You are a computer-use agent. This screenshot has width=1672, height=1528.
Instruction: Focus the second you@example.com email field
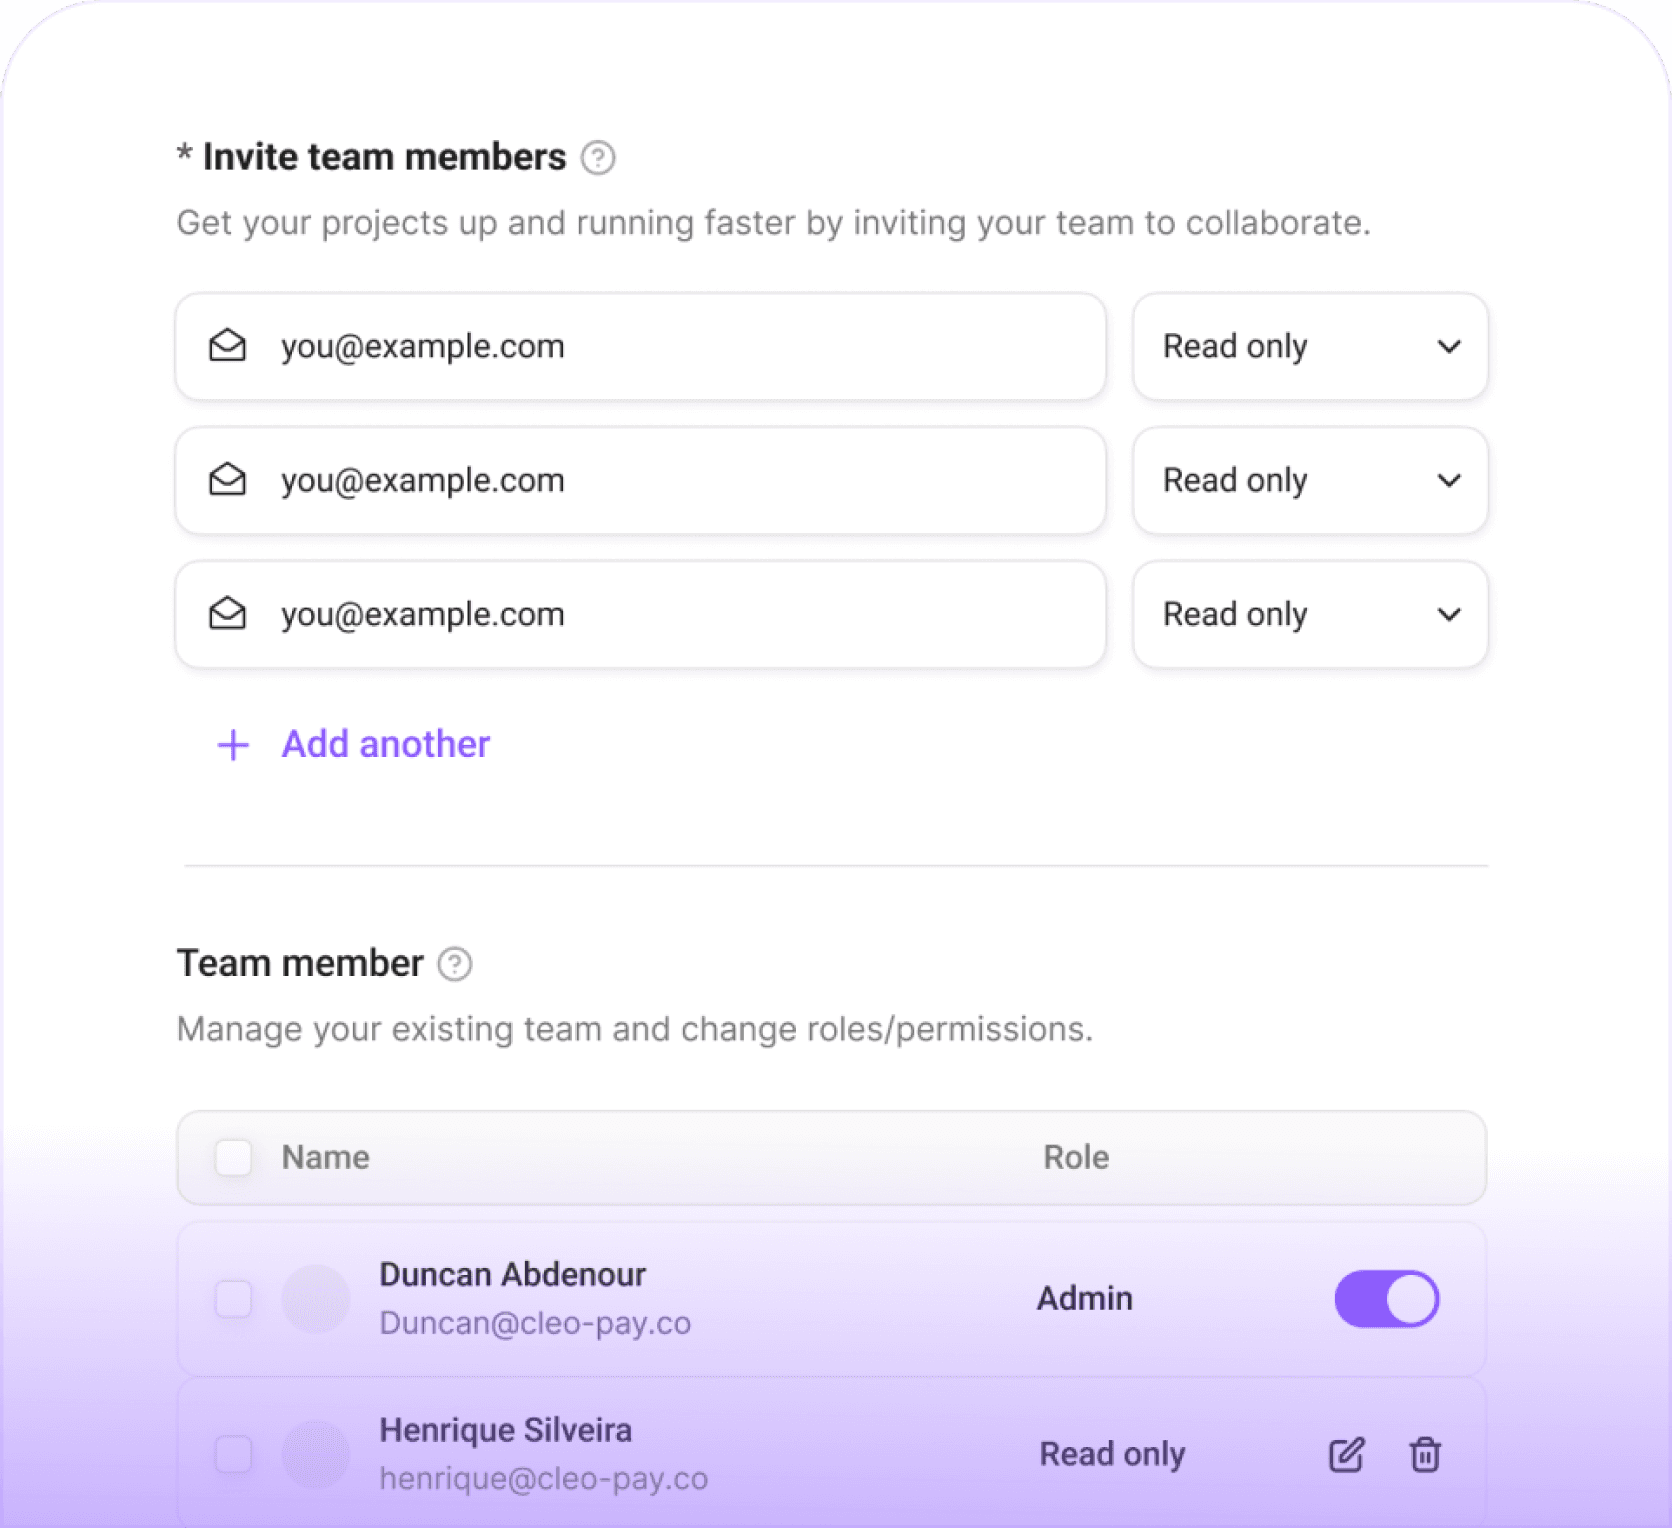640,481
